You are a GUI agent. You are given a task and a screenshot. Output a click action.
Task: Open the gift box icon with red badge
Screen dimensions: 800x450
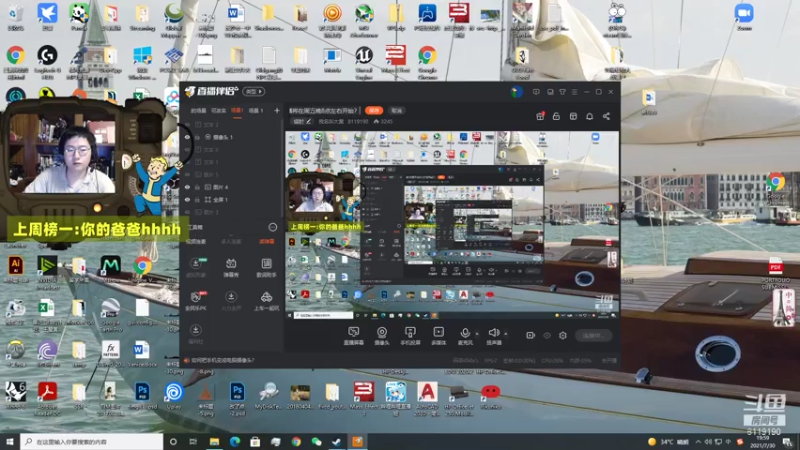tap(540, 116)
